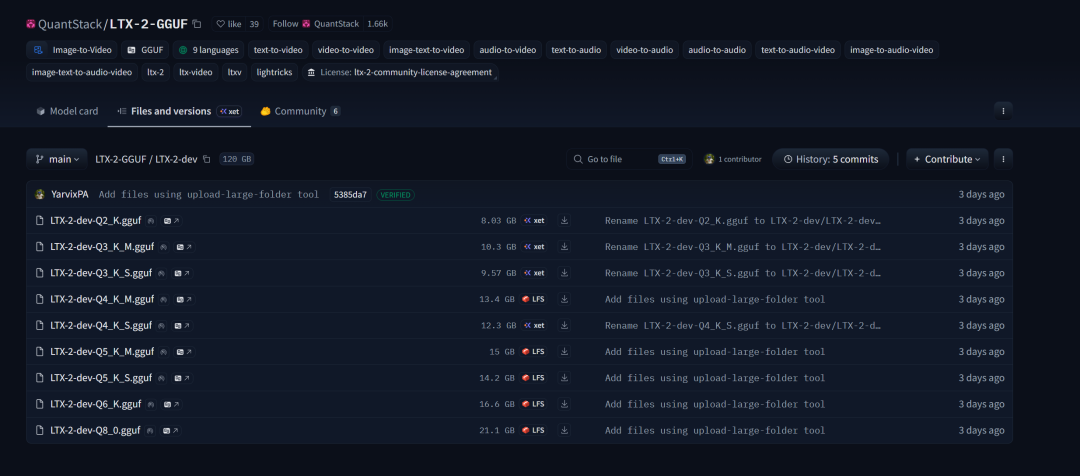Download the LTX-2-dev-Q4_K_S.gguf file
Screen dimensions: 1080x476
click(564, 325)
